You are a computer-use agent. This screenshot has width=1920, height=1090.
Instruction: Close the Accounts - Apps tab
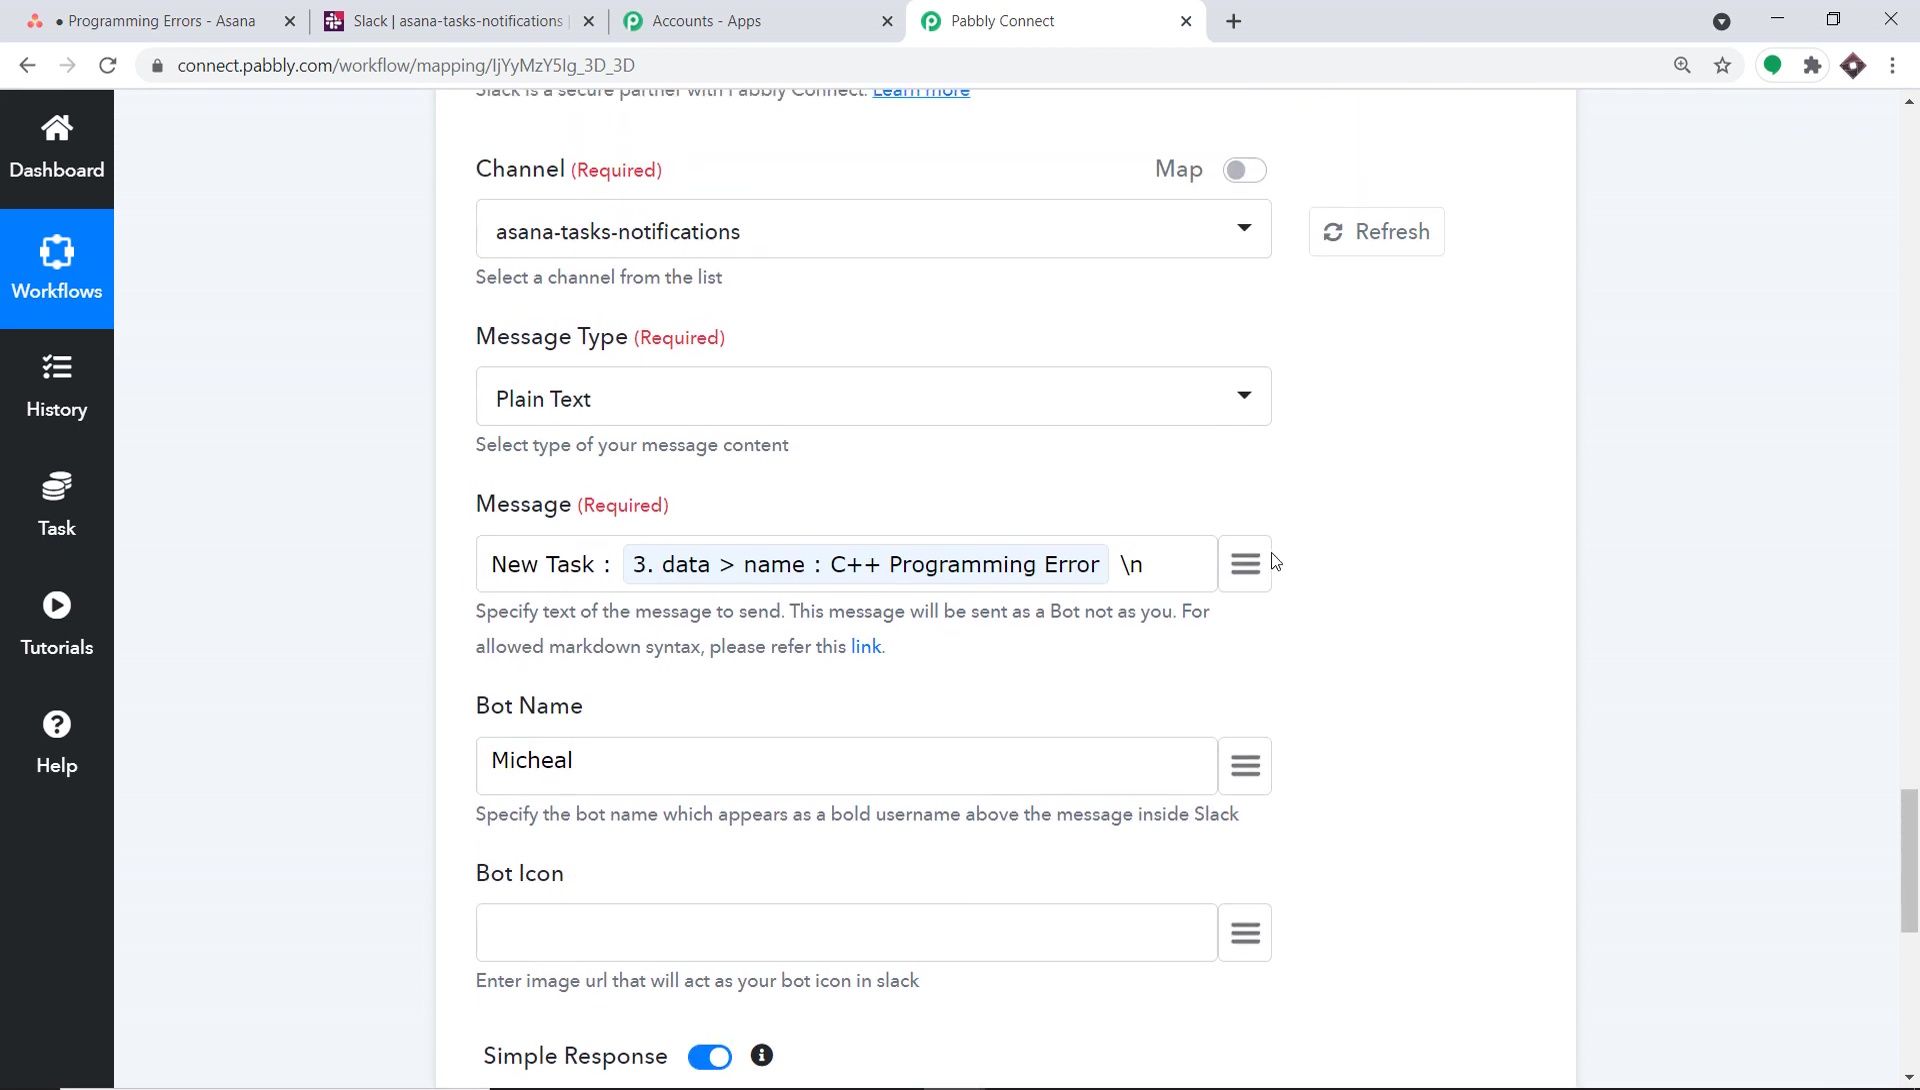click(x=887, y=21)
